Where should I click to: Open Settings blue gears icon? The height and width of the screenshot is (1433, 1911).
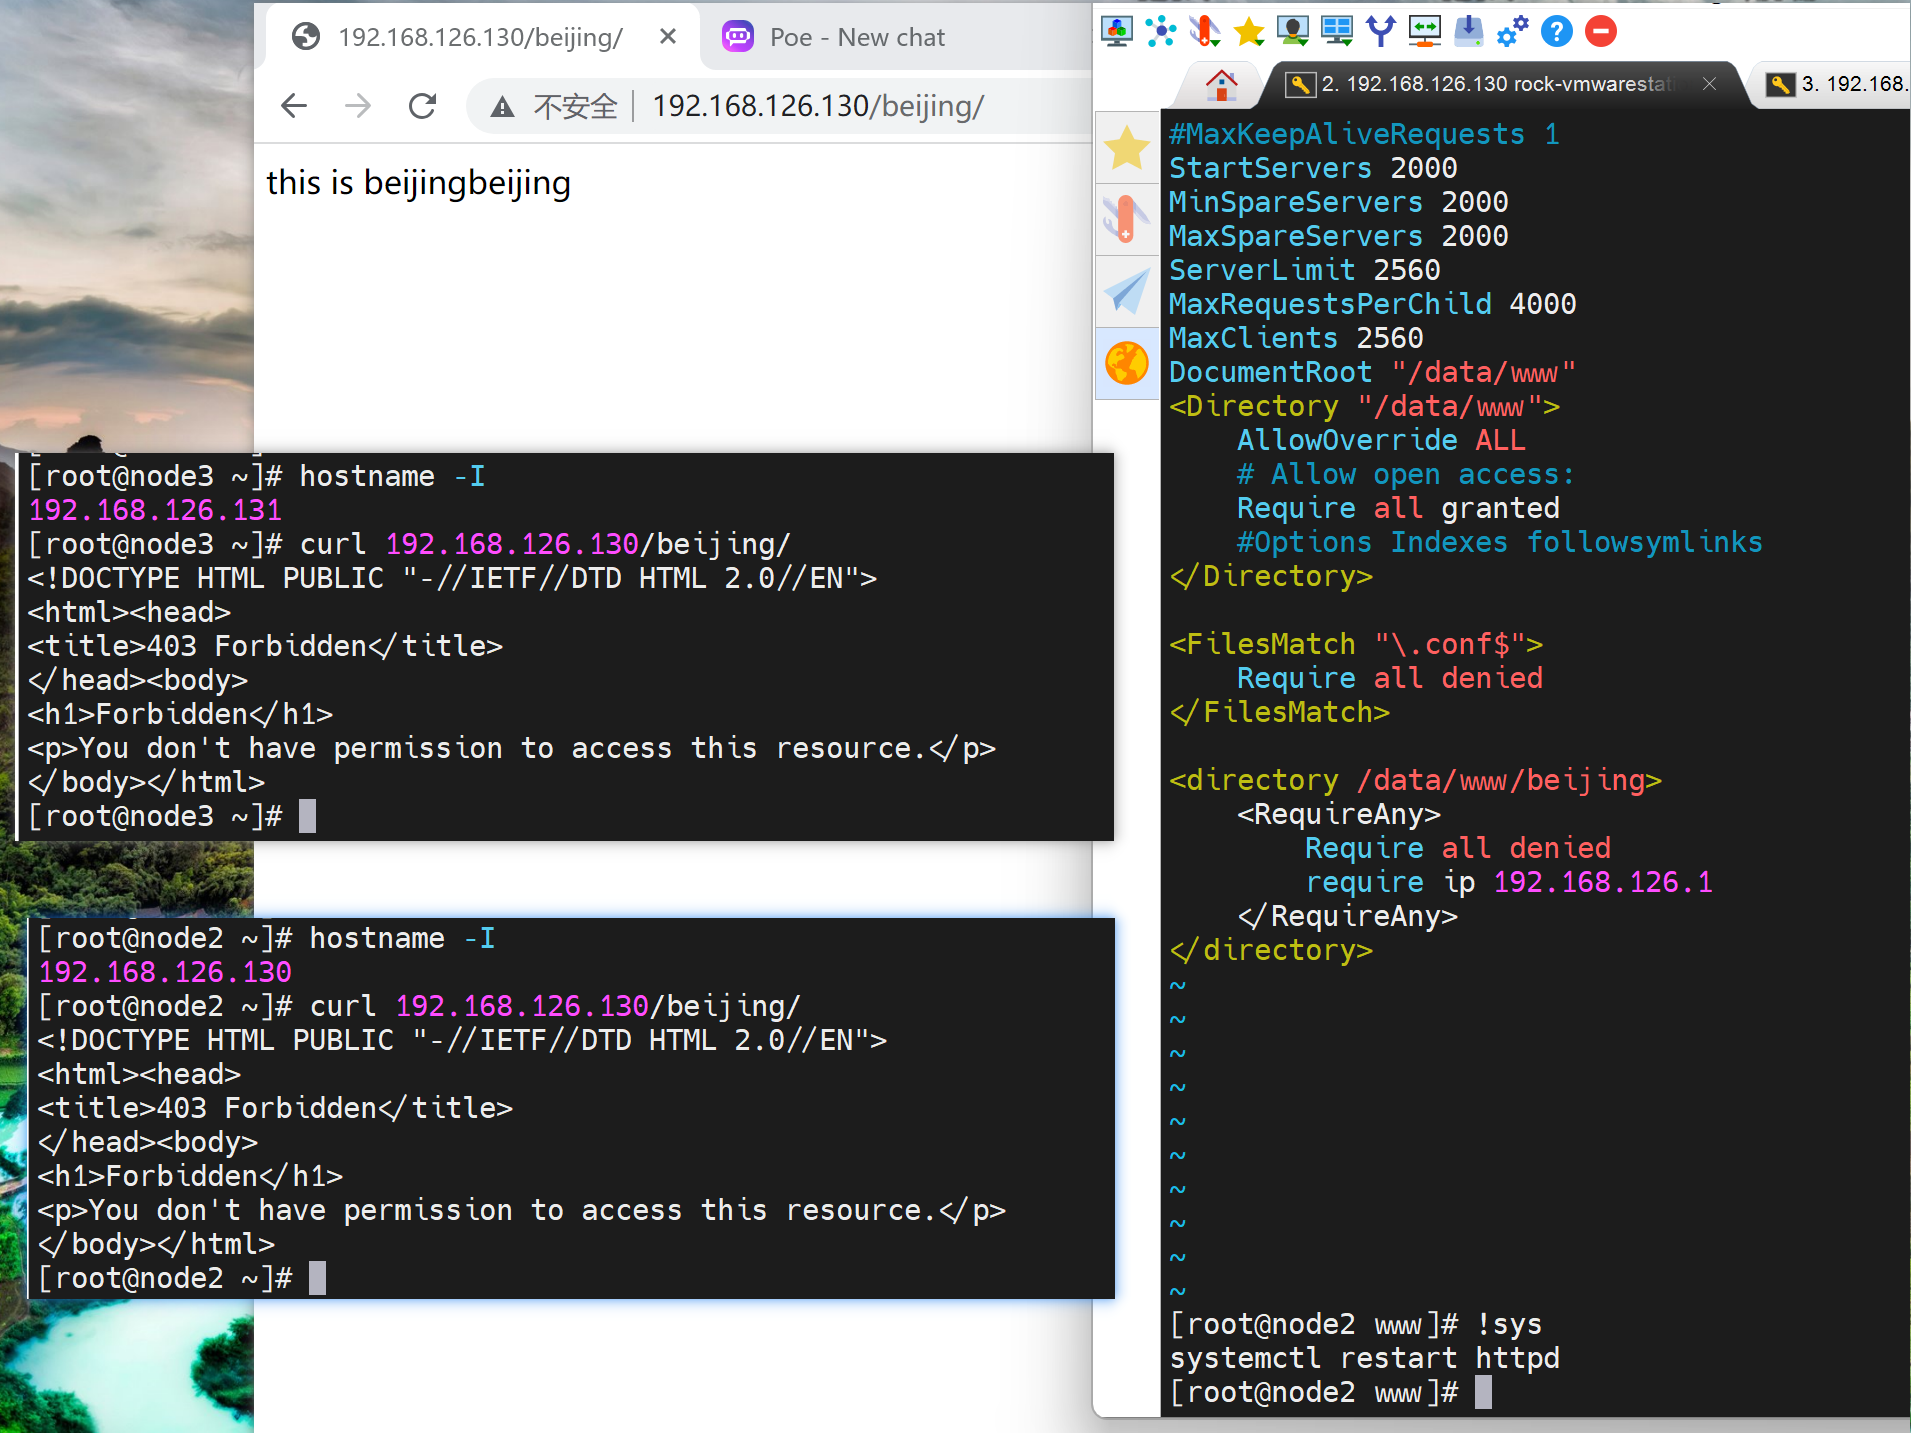point(1512,32)
